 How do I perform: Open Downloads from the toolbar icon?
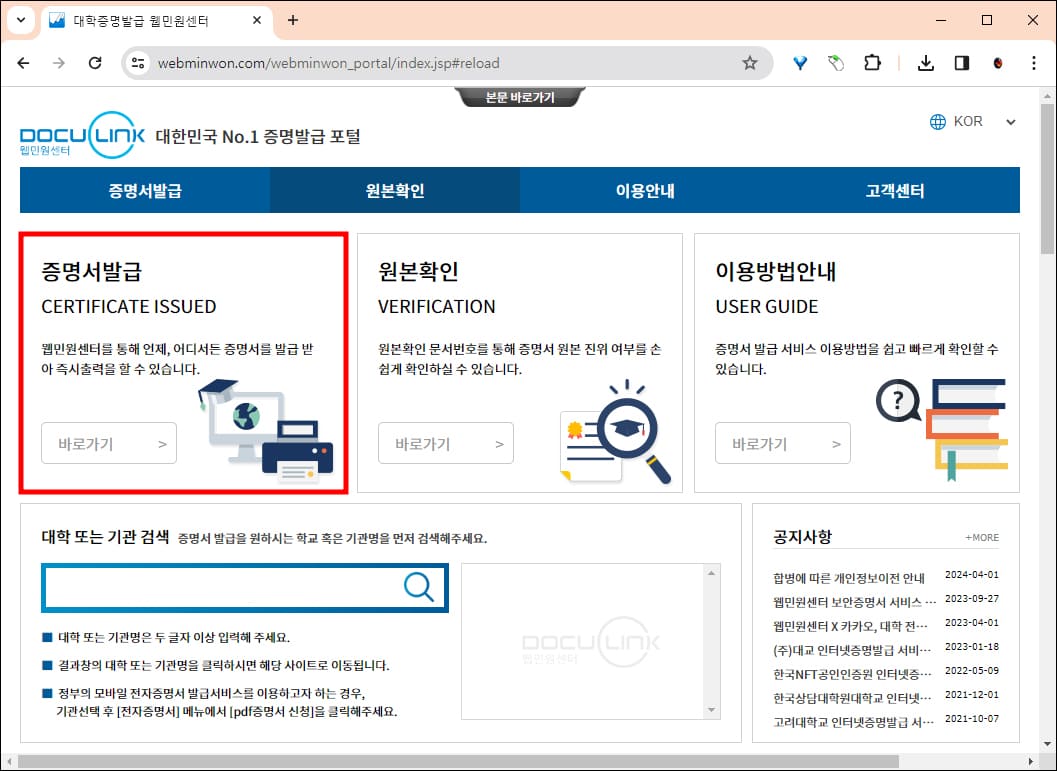[925, 62]
